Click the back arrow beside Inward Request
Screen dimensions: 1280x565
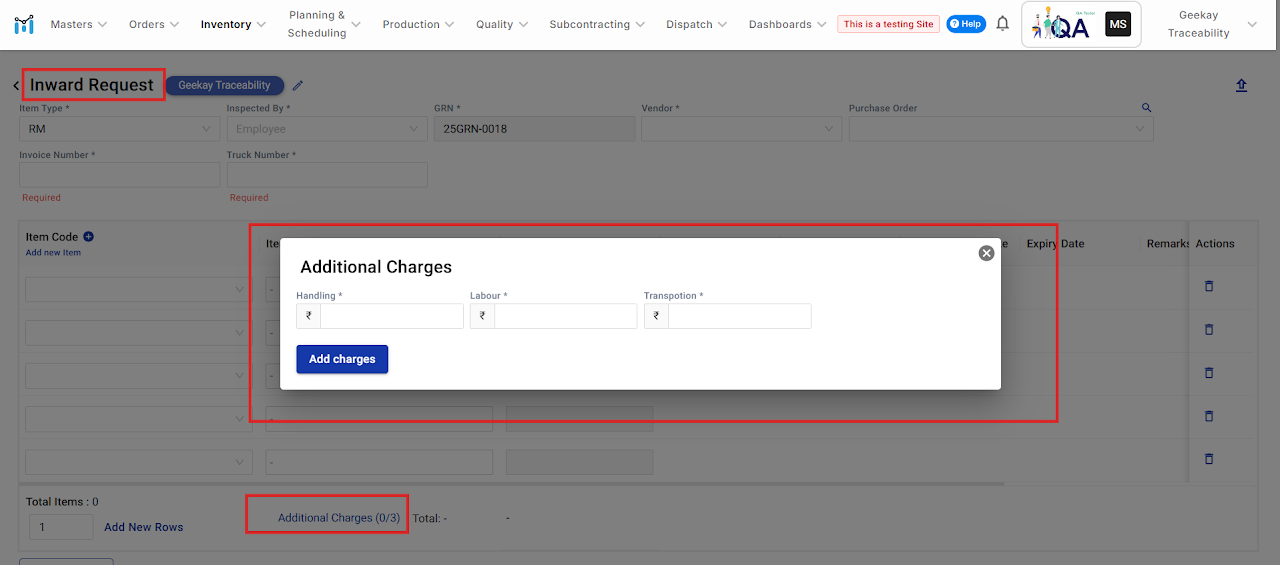16,86
